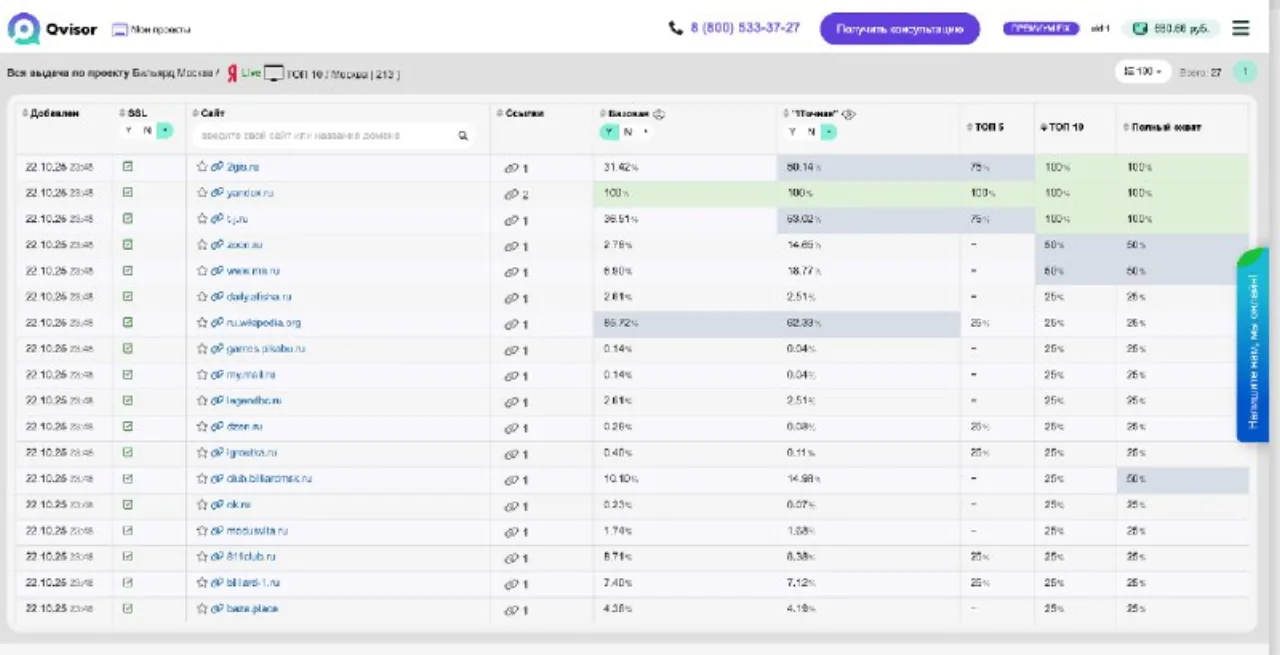The height and width of the screenshot is (655, 1280).
Task: Open the Мои проекты menu item
Action: click(151, 30)
